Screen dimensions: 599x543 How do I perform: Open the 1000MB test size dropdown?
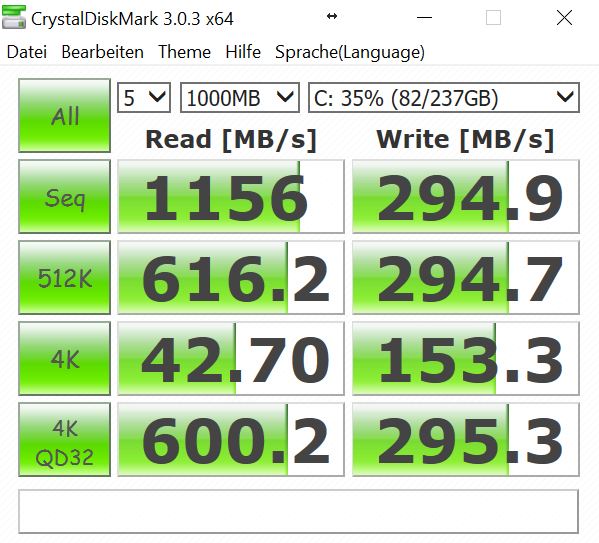click(240, 97)
